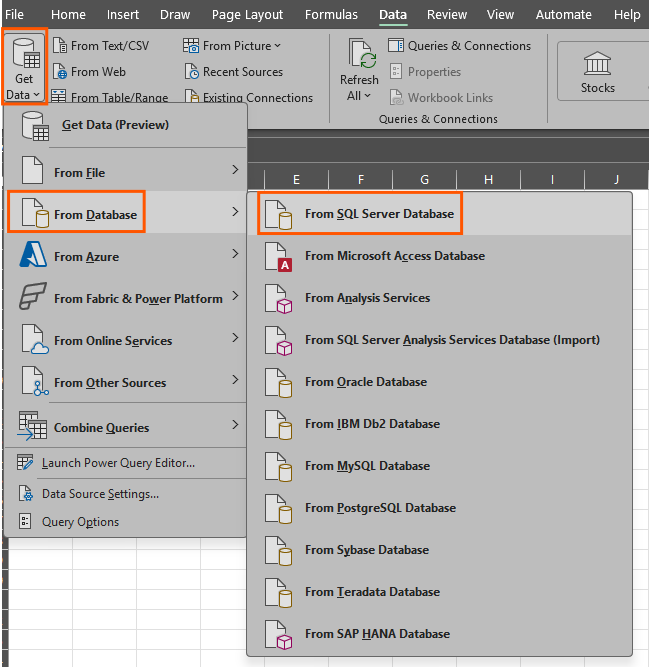Open the From Picture dropdown
The width and height of the screenshot is (649, 667).
click(232, 46)
